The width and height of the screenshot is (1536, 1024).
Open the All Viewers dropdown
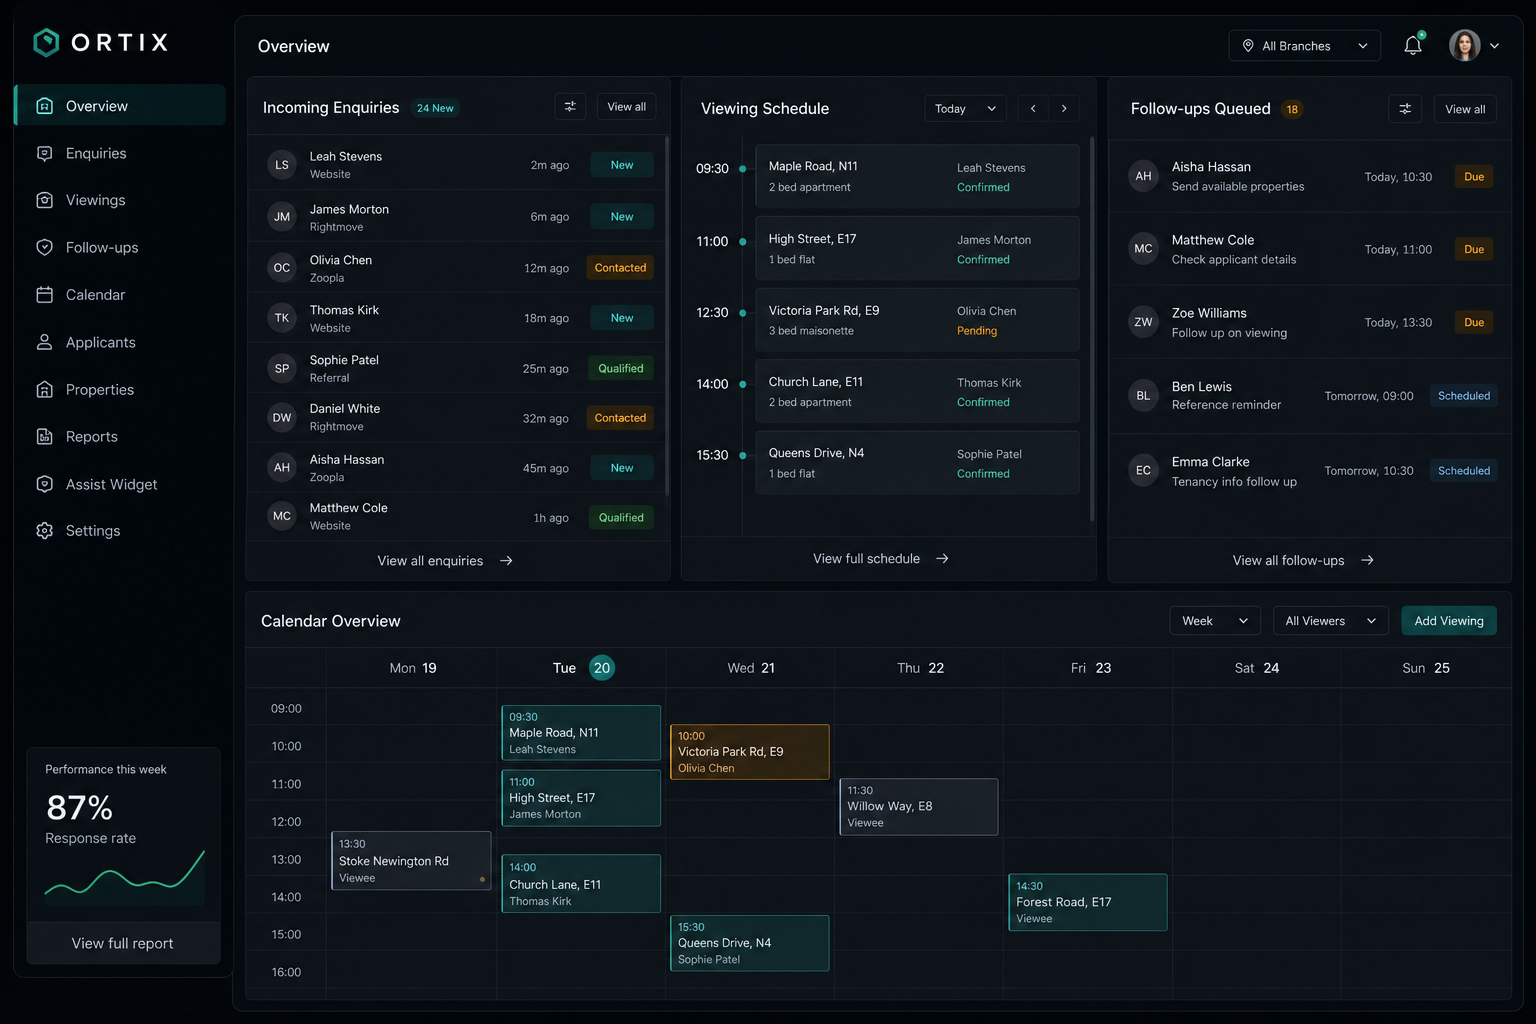click(1331, 621)
